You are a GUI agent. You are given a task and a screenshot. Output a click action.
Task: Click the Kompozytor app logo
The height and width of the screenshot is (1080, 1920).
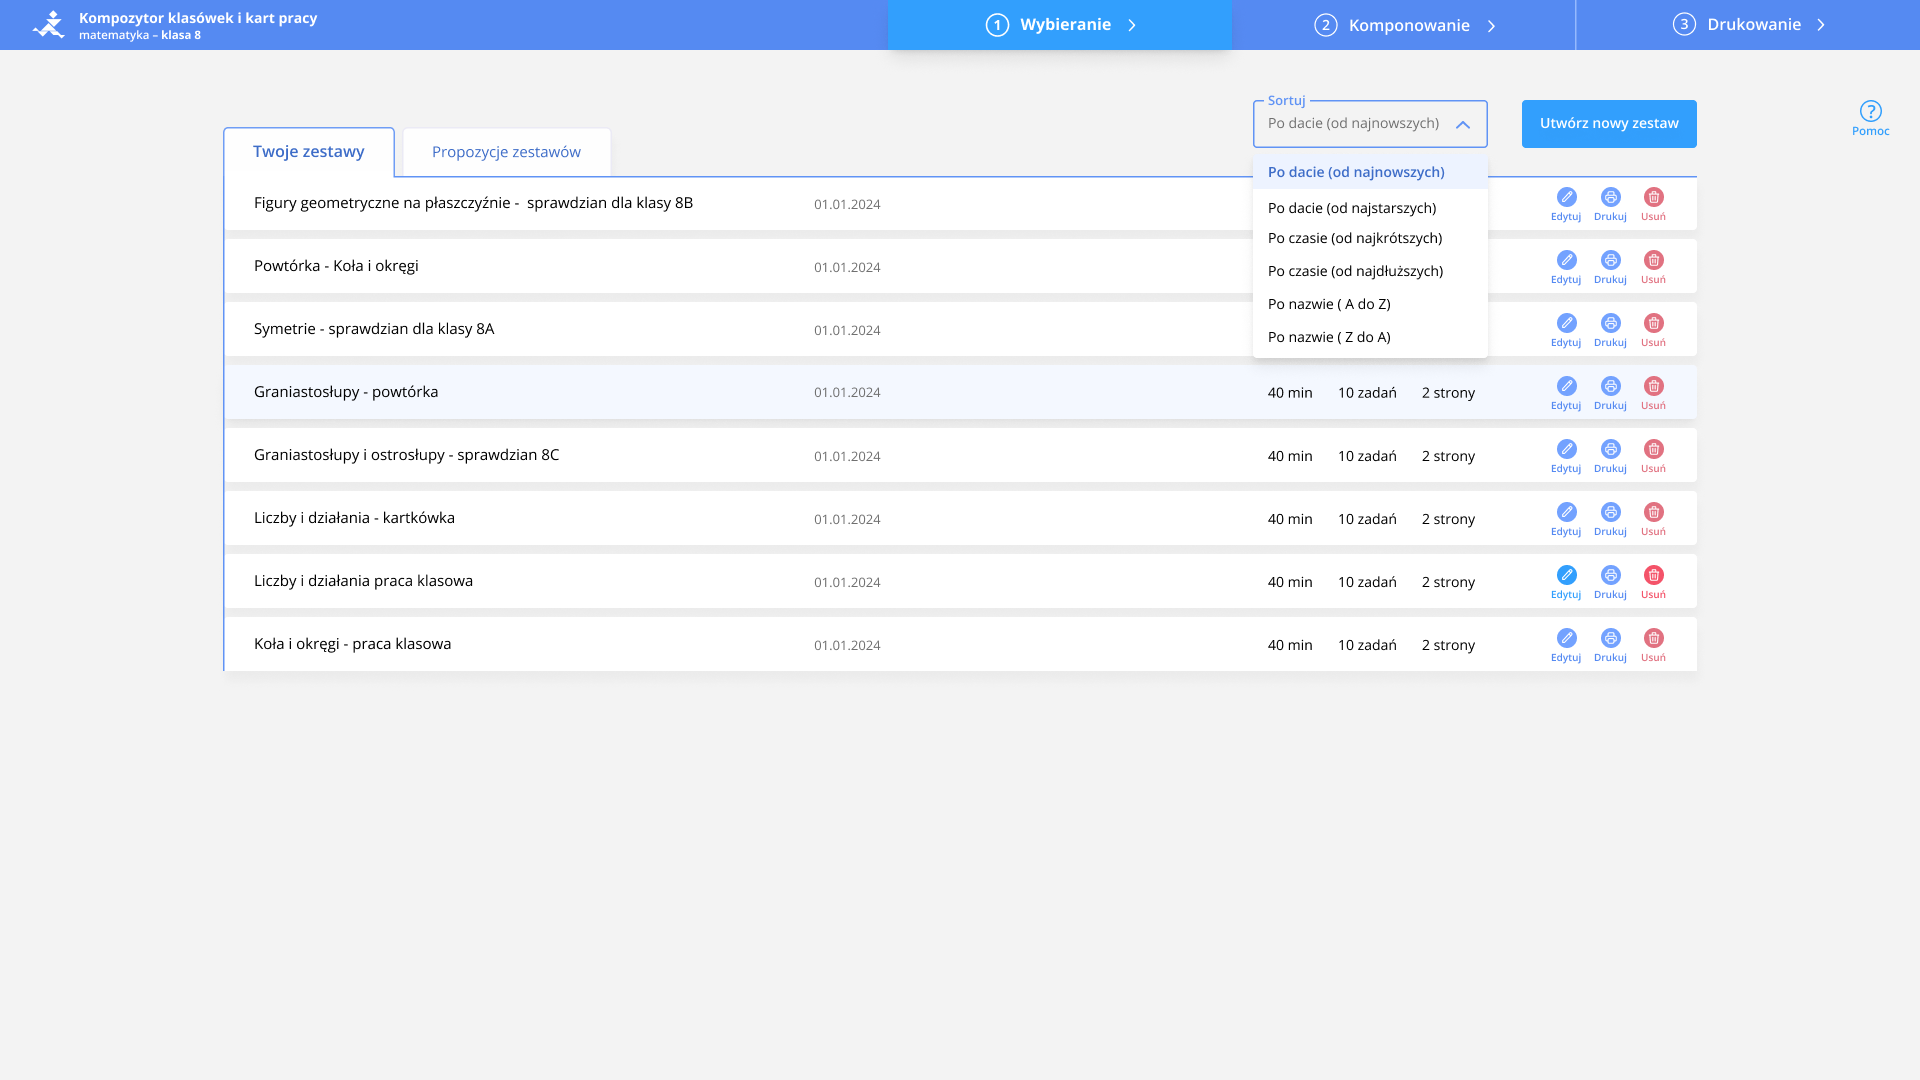coord(48,25)
